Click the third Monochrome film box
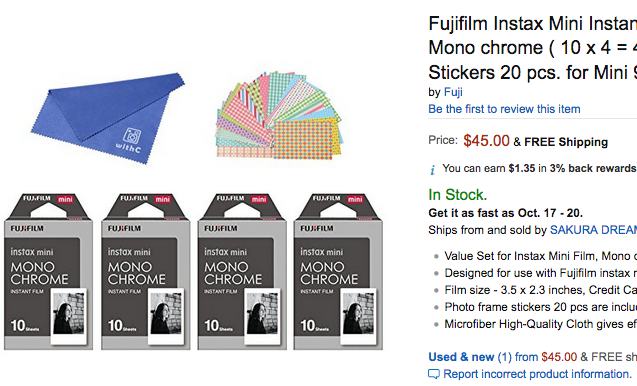 point(242,271)
